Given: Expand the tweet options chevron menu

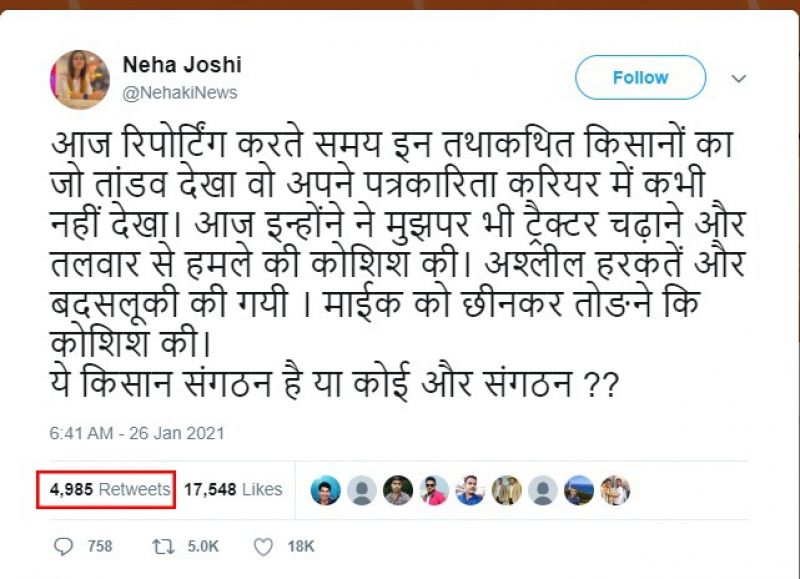Looking at the screenshot, I should point(739,78).
